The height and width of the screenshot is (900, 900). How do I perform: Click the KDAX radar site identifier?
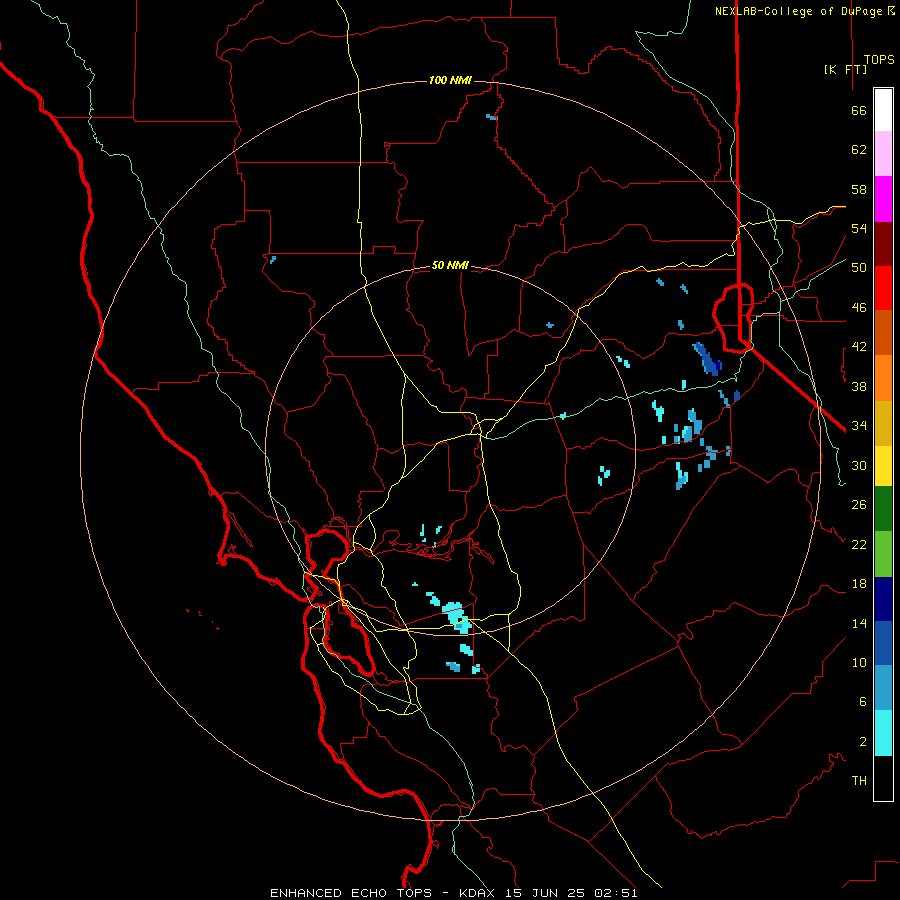(479, 893)
